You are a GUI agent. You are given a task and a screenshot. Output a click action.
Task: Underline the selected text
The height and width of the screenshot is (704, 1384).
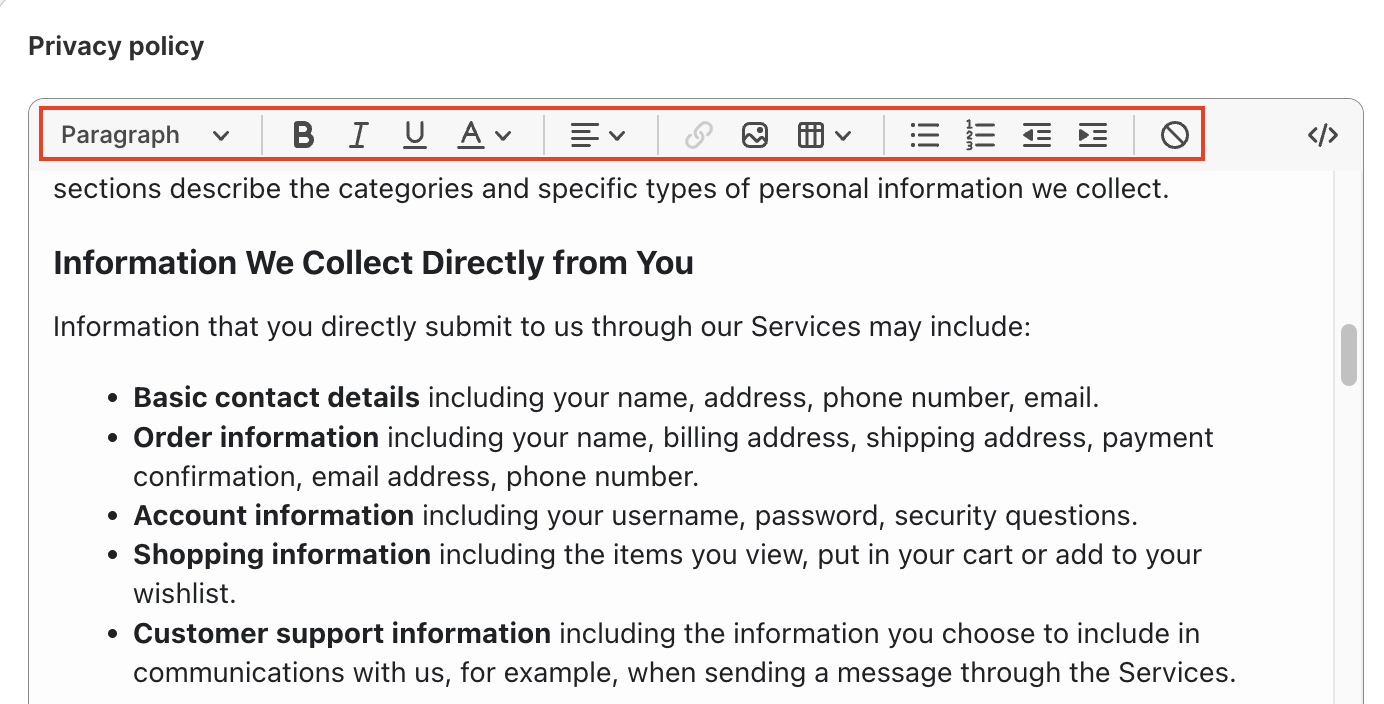tap(414, 135)
